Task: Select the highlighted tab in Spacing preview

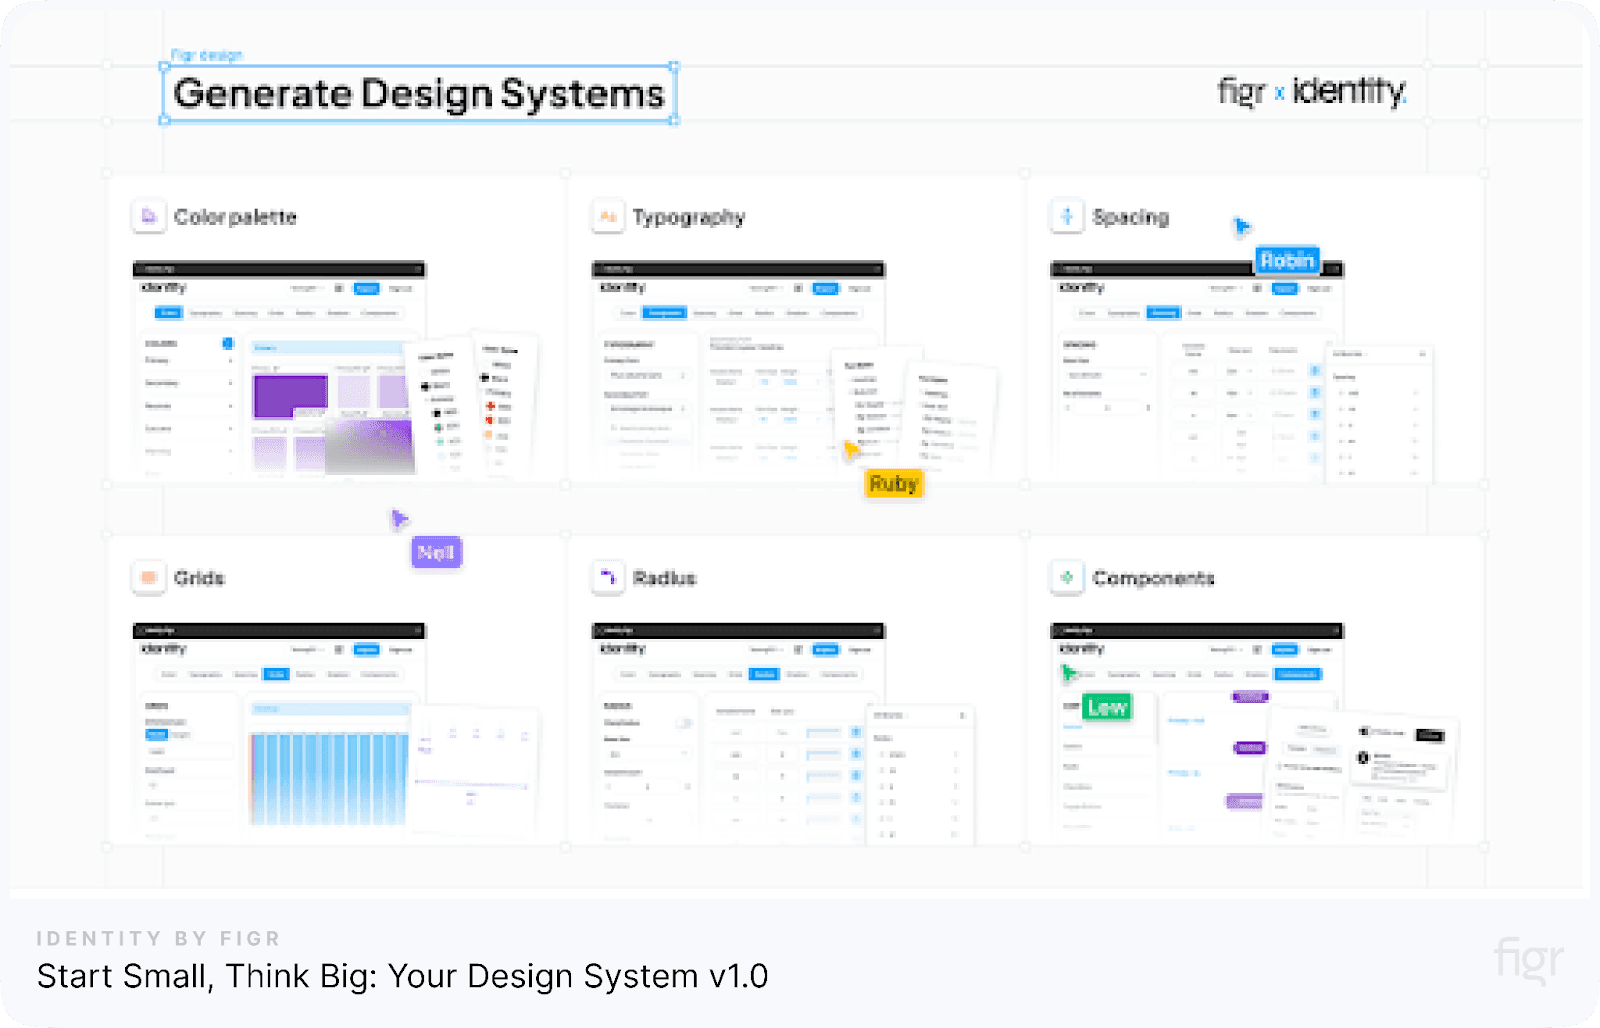Action: (1163, 313)
